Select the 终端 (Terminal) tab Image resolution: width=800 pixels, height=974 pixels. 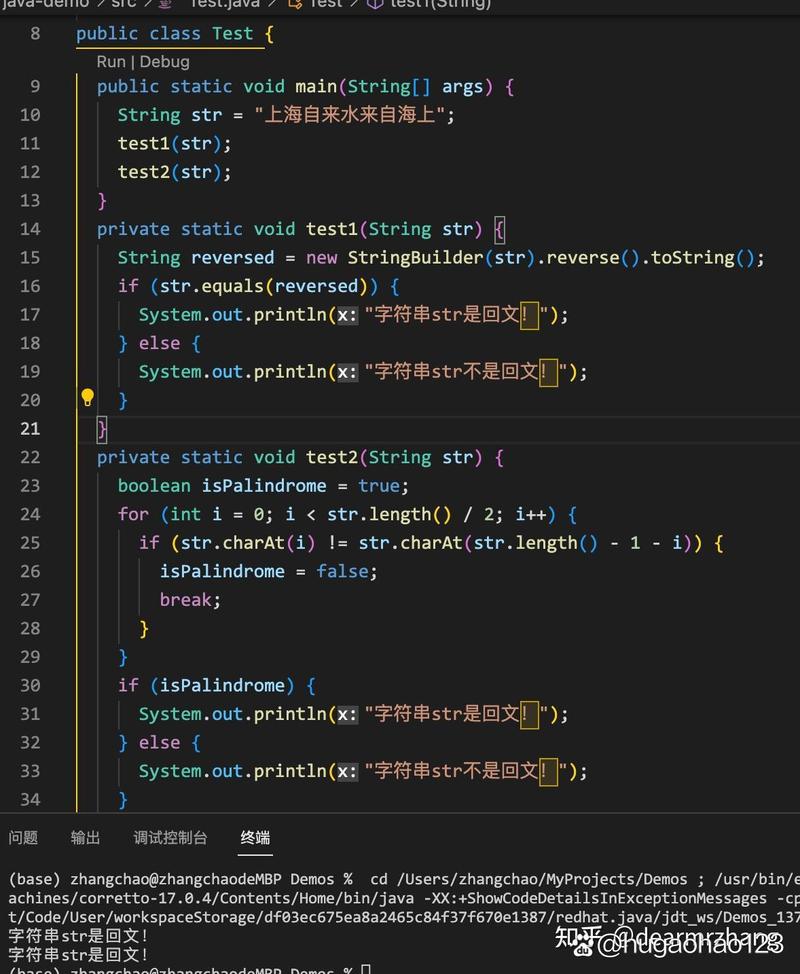coord(255,838)
